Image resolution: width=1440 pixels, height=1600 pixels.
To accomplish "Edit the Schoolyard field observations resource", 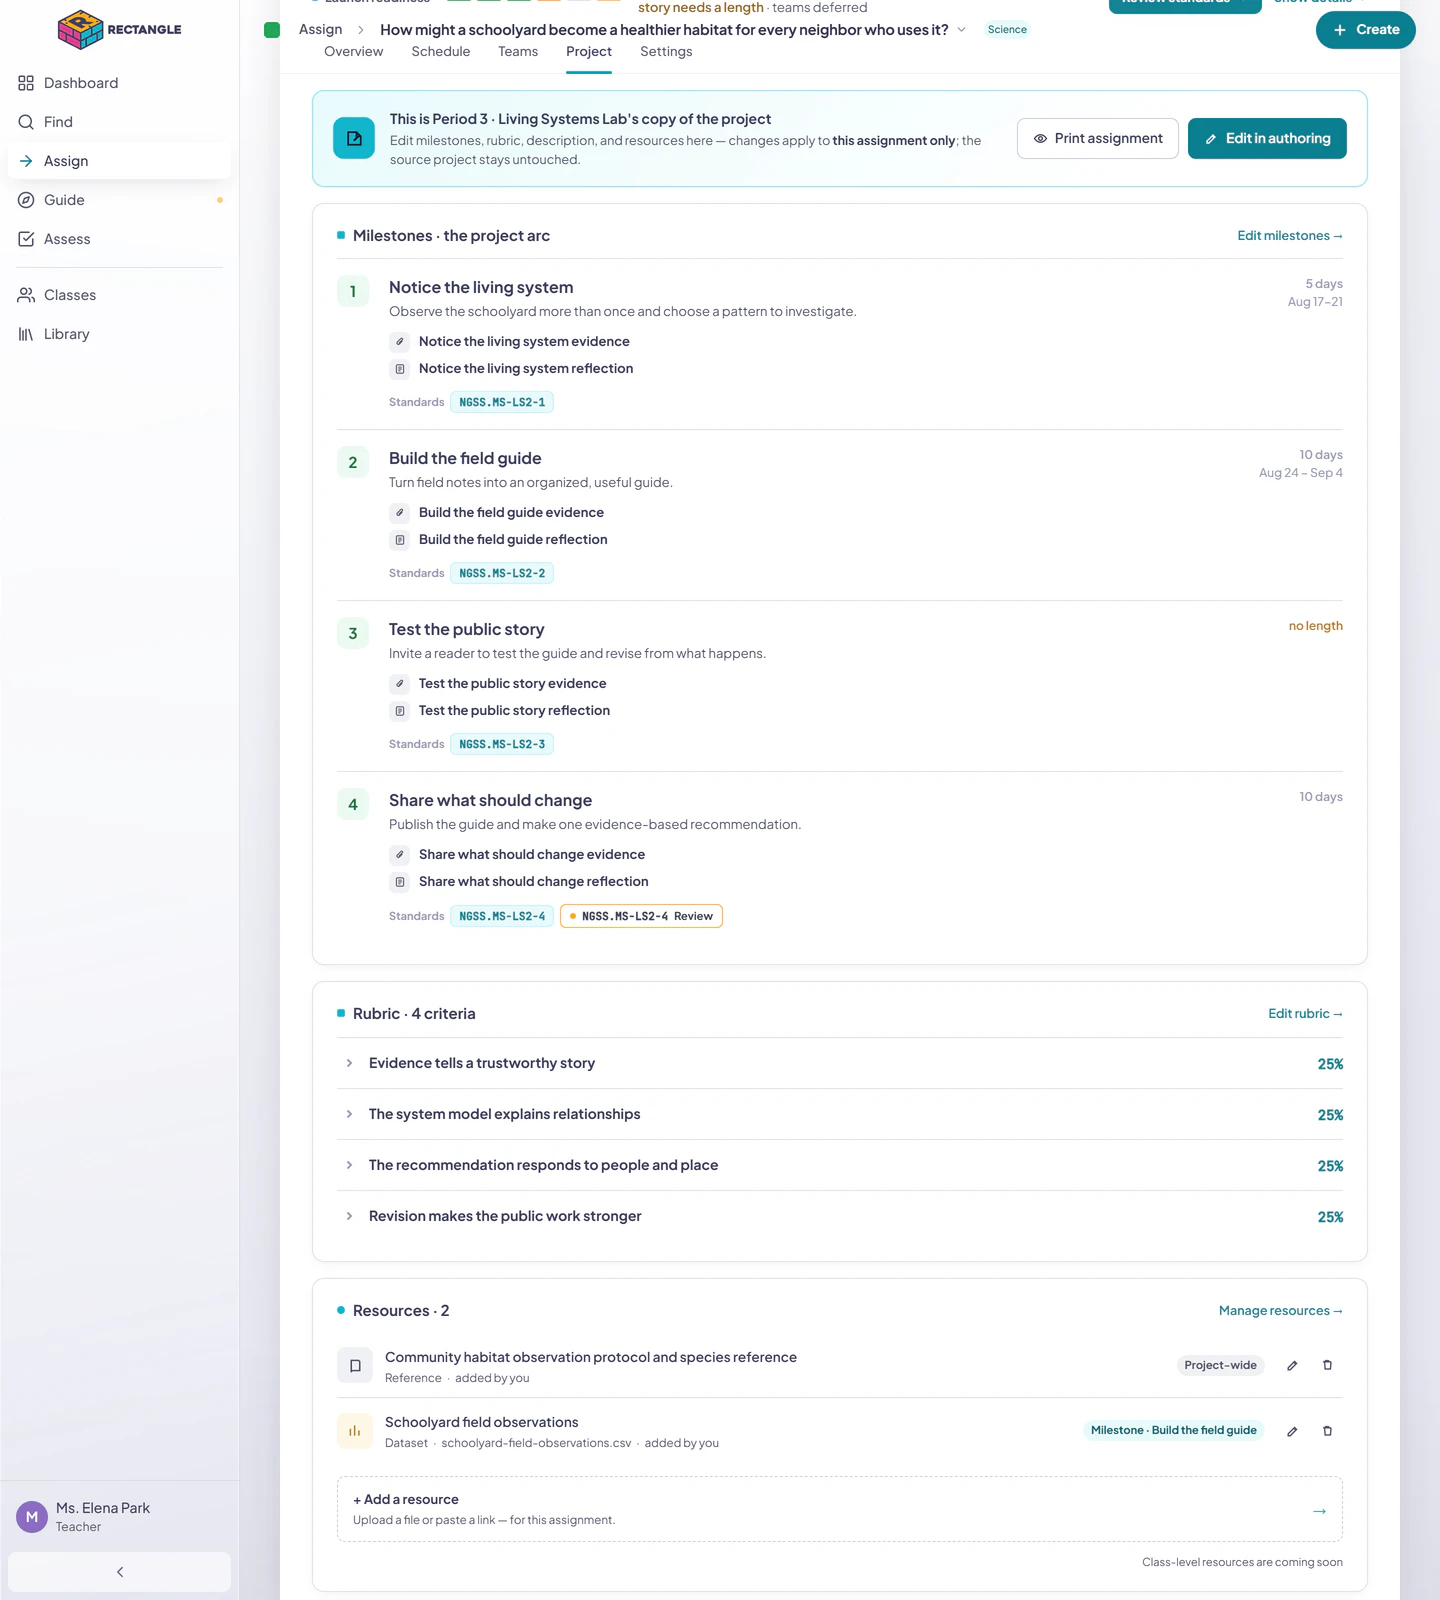I will point(1292,1431).
